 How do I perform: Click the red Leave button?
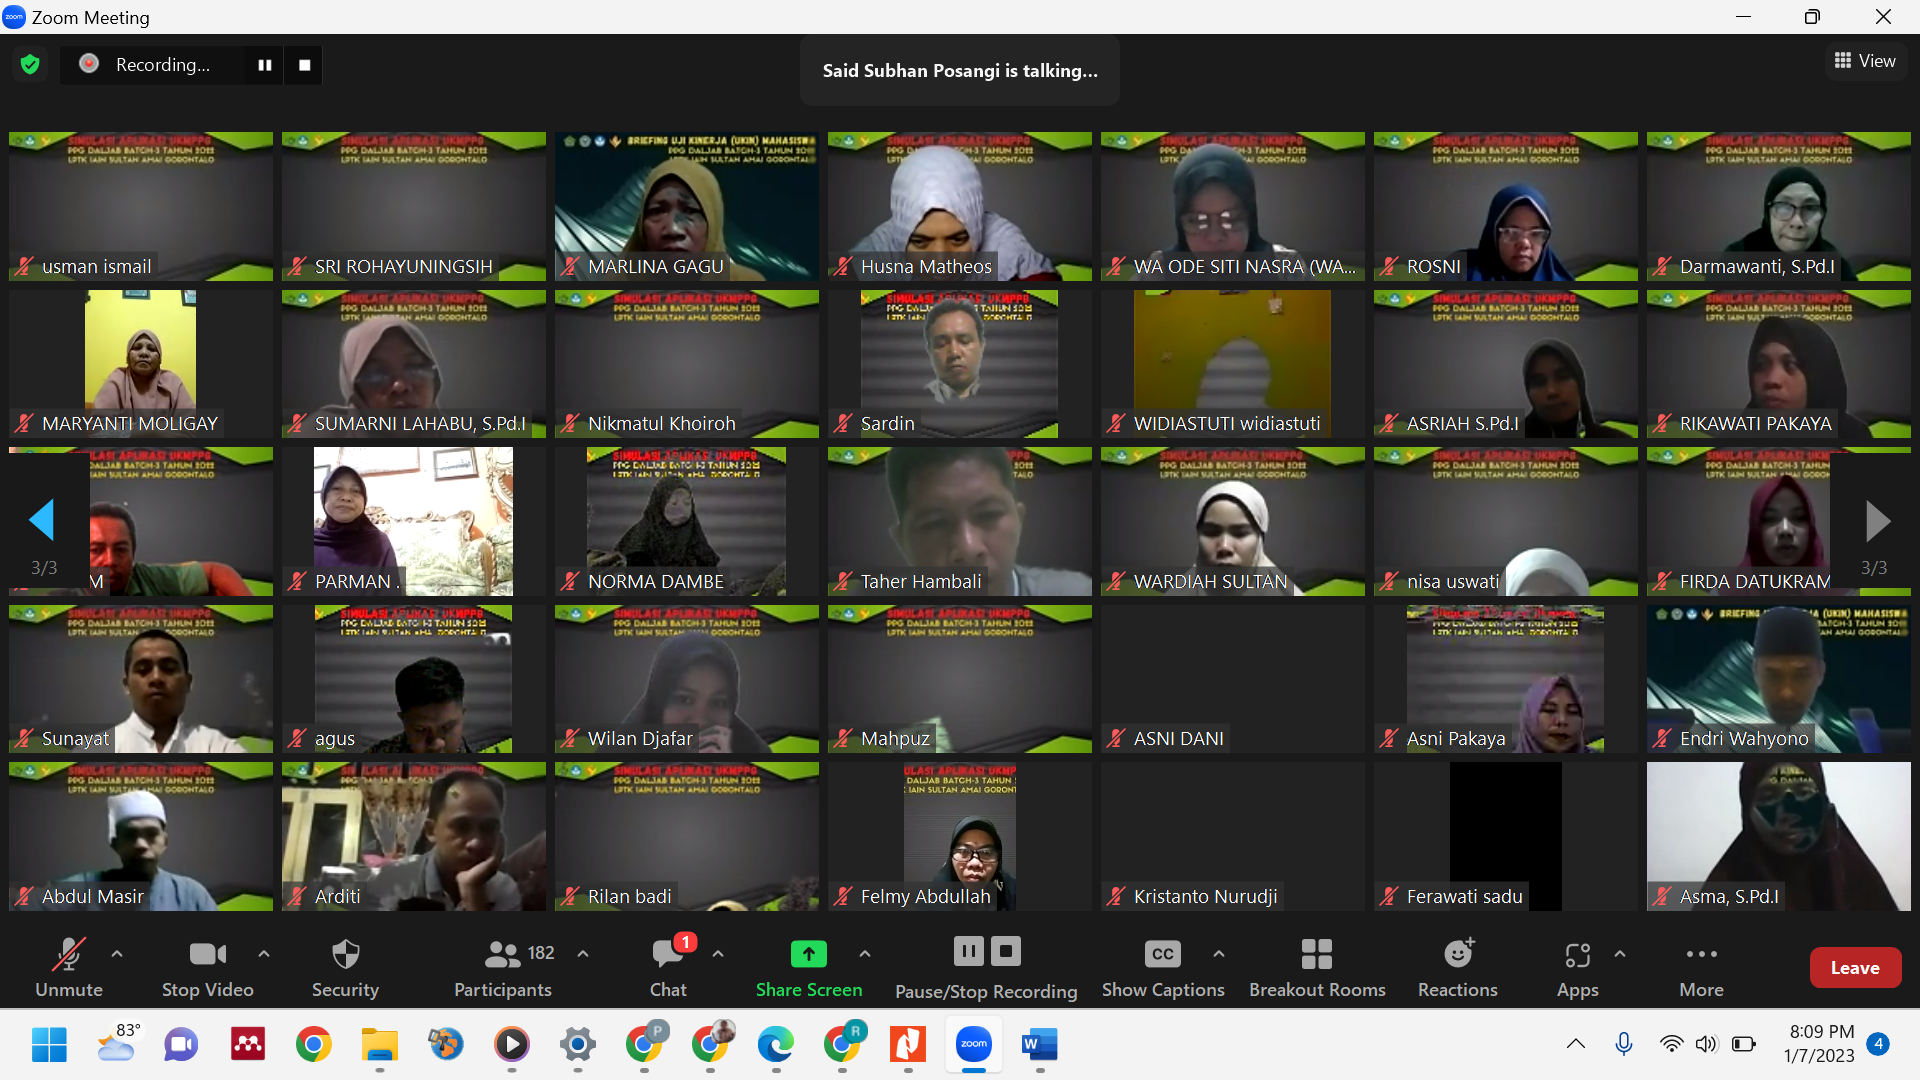pyautogui.click(x=1855, y=967)
